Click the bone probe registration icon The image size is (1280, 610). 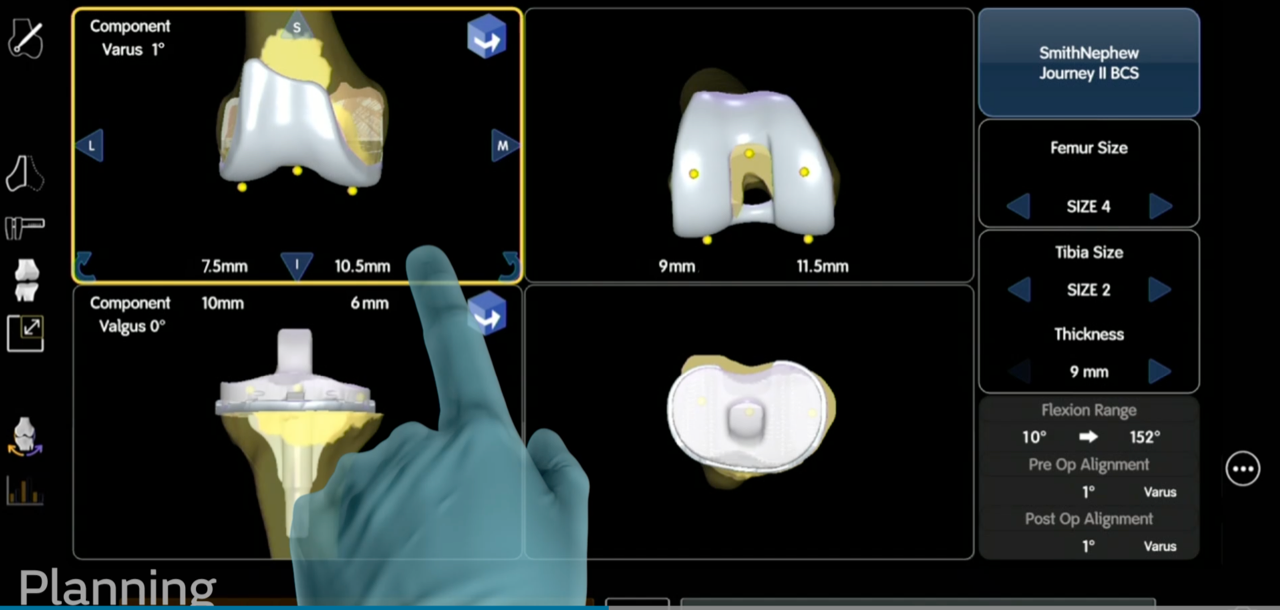pos(25,37)
